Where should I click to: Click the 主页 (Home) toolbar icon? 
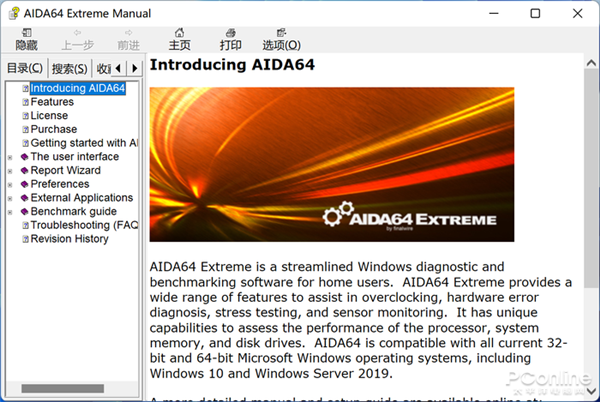click(179, 38)
